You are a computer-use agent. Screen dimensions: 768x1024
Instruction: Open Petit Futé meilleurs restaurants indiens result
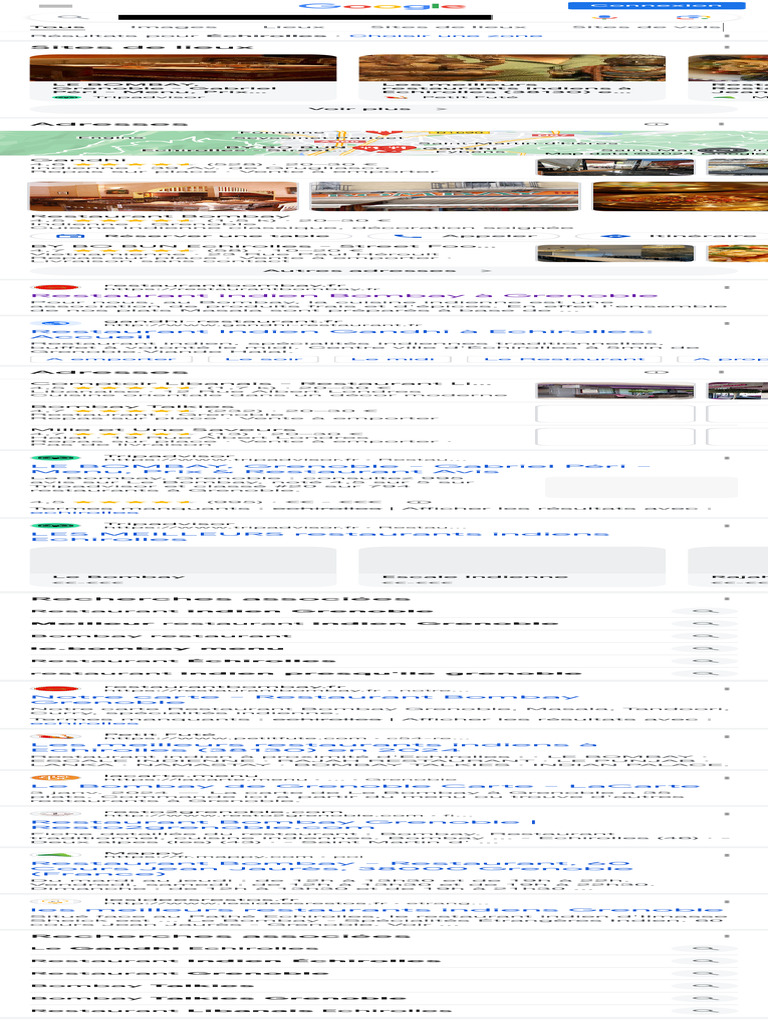pyautogui.click(x=314, y=747)
